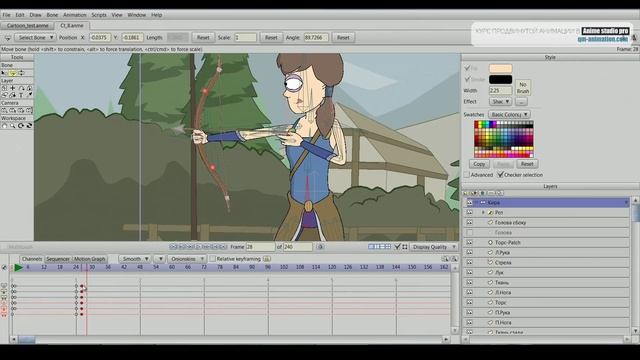Enable the Advanced checkbox

click(x=467, y=175)
